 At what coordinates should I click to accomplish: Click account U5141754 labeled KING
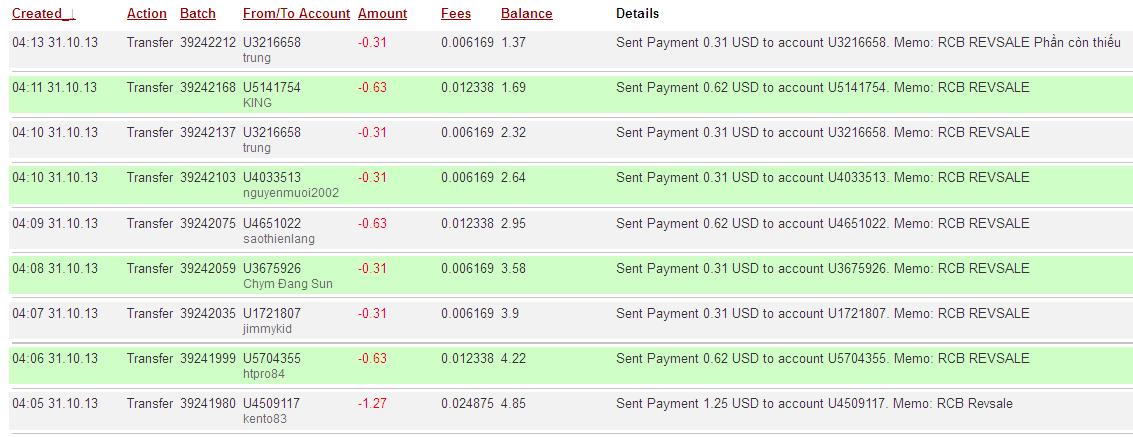click(272, 88)
